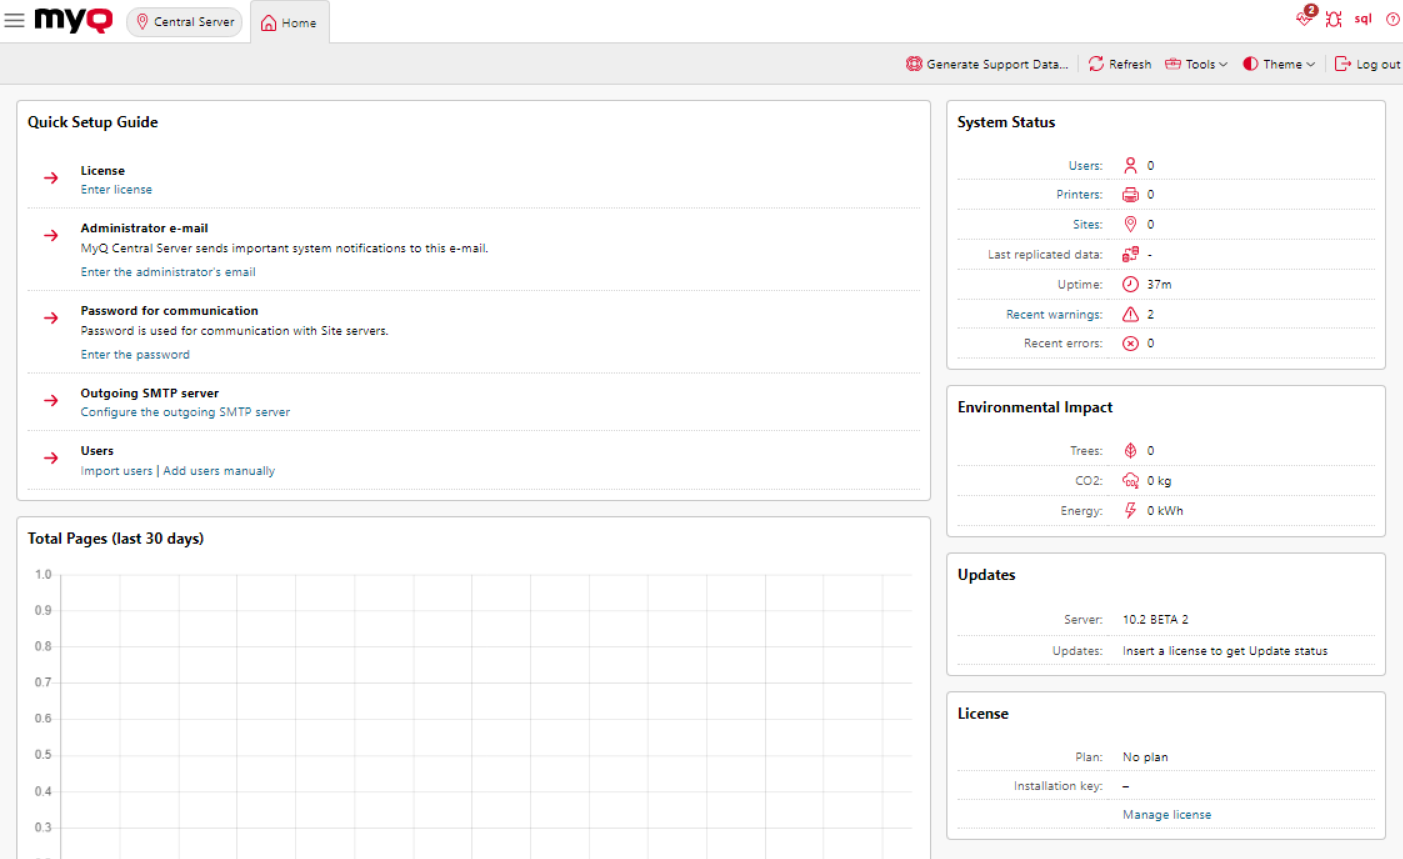Click the CO2 icon under Environmental Impact
1403x859 pixels.
pyautogui.click(x=1131, y=480)
